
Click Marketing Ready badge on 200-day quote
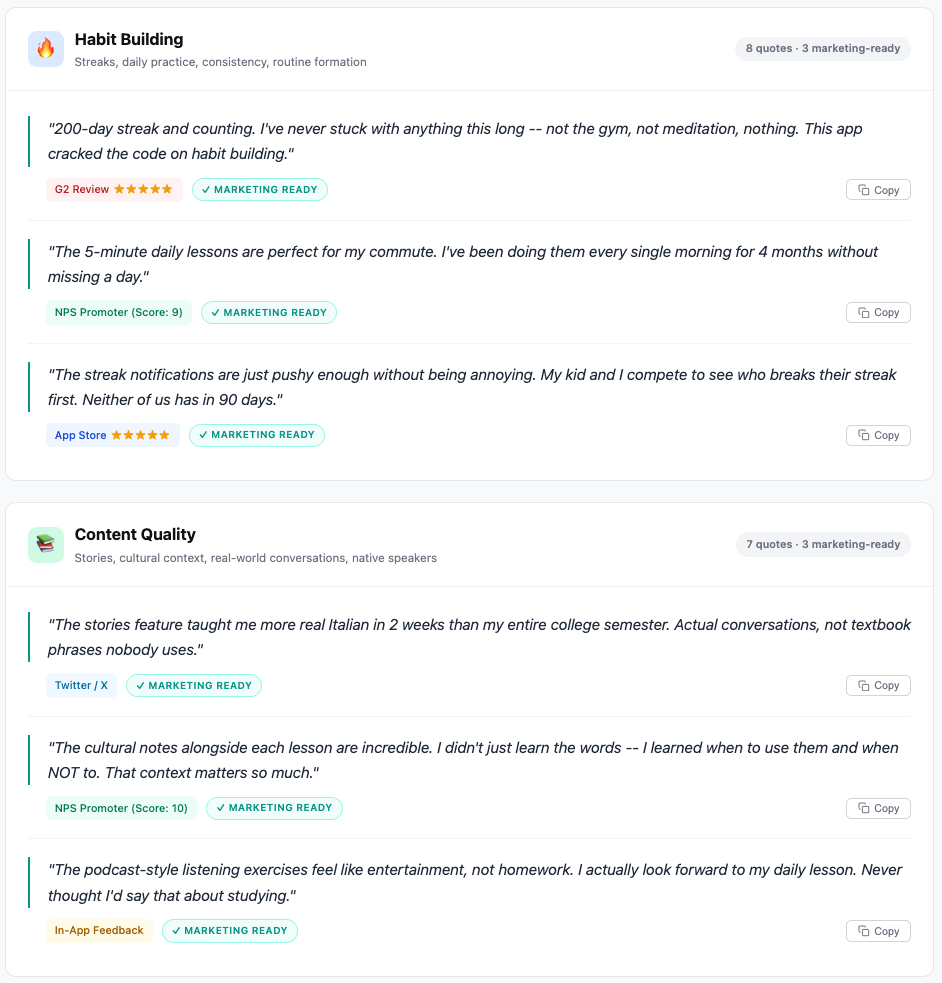[260, 189]
